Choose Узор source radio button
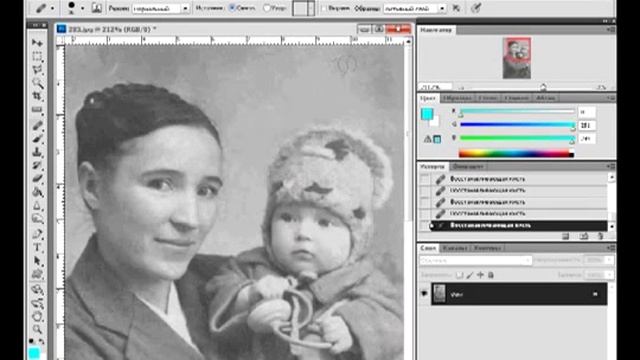640x360 pixels. pyautogui.click(x=267, y=8)
